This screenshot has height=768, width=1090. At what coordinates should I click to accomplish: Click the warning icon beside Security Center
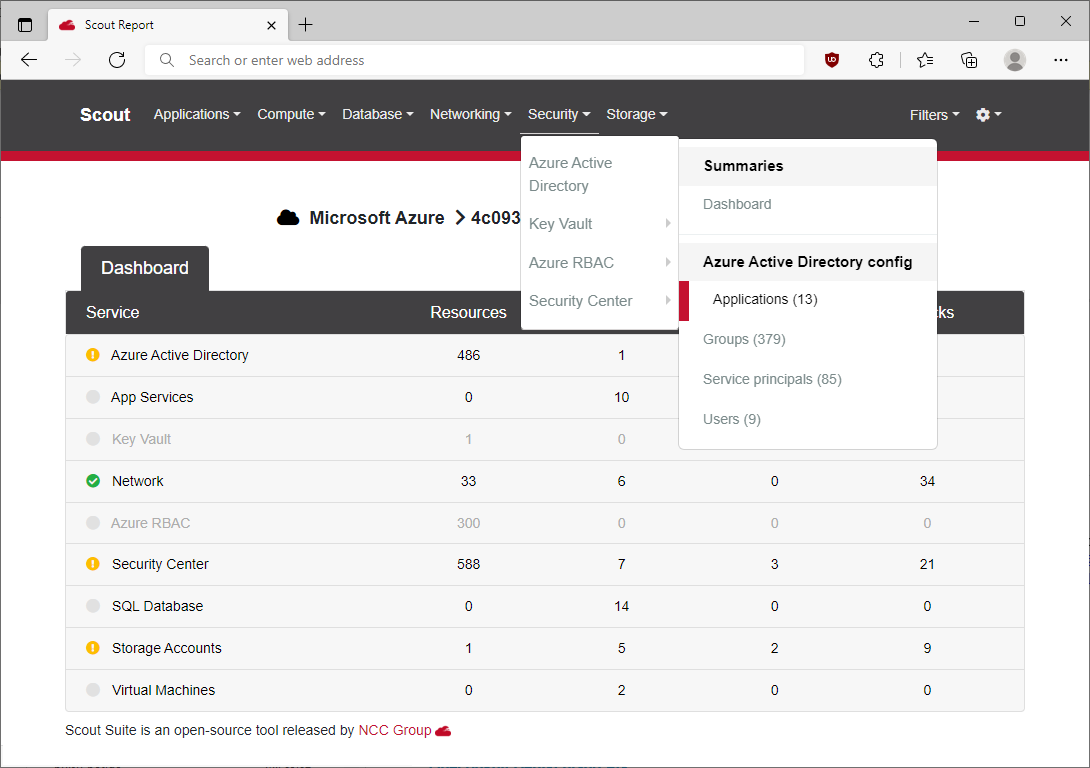point(92,564)
